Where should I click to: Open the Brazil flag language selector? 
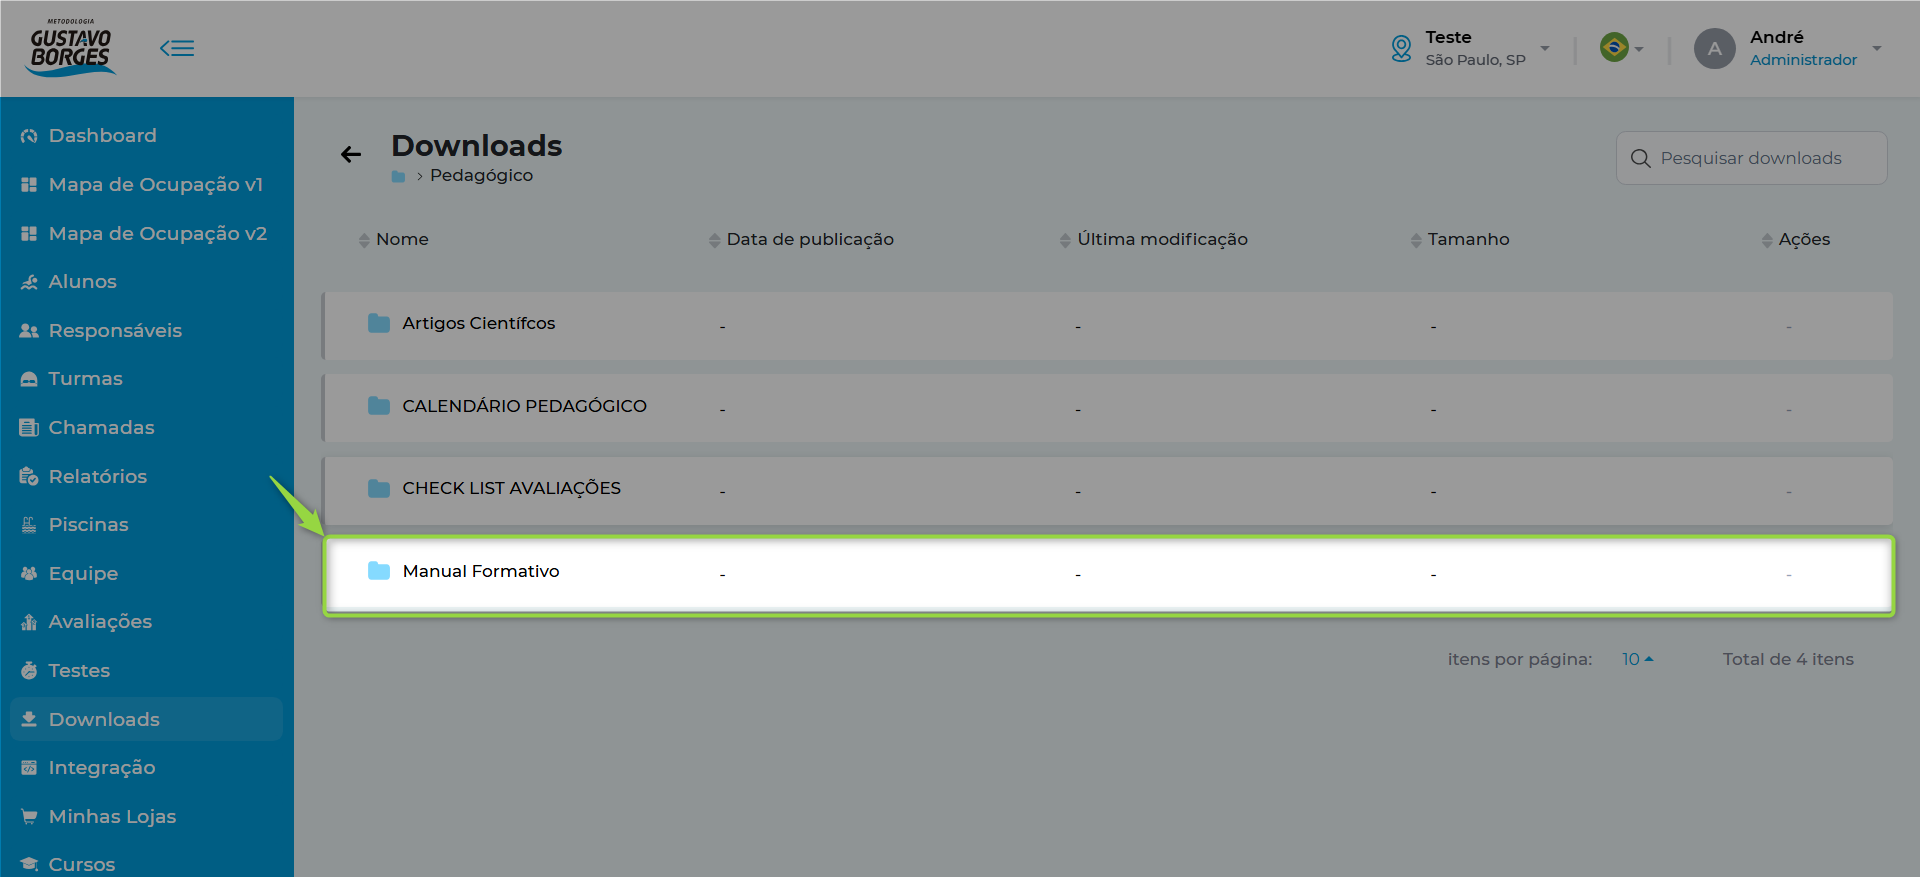[1621, 47]
